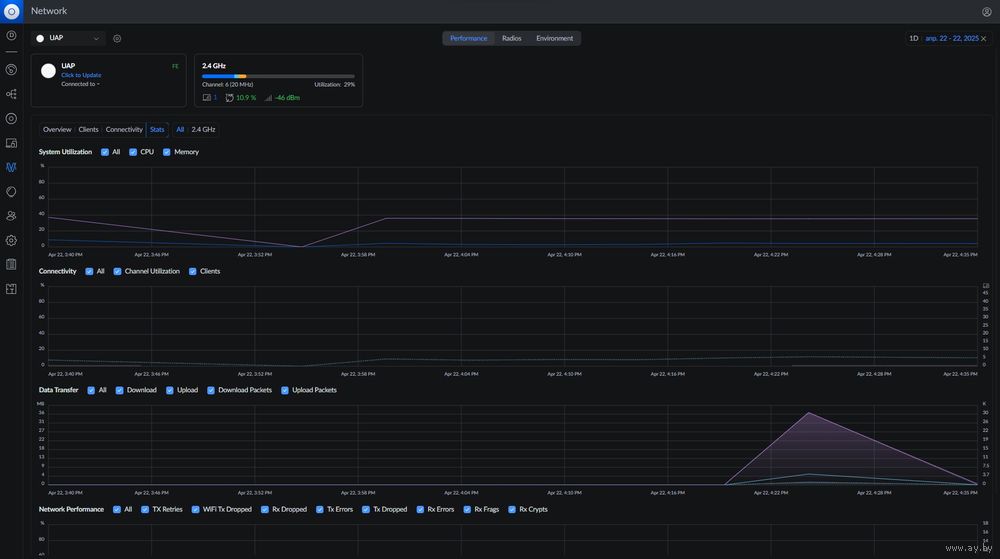Disable the Download Packets checkbox
This screenshot has width=1000, height=559.
211,390
